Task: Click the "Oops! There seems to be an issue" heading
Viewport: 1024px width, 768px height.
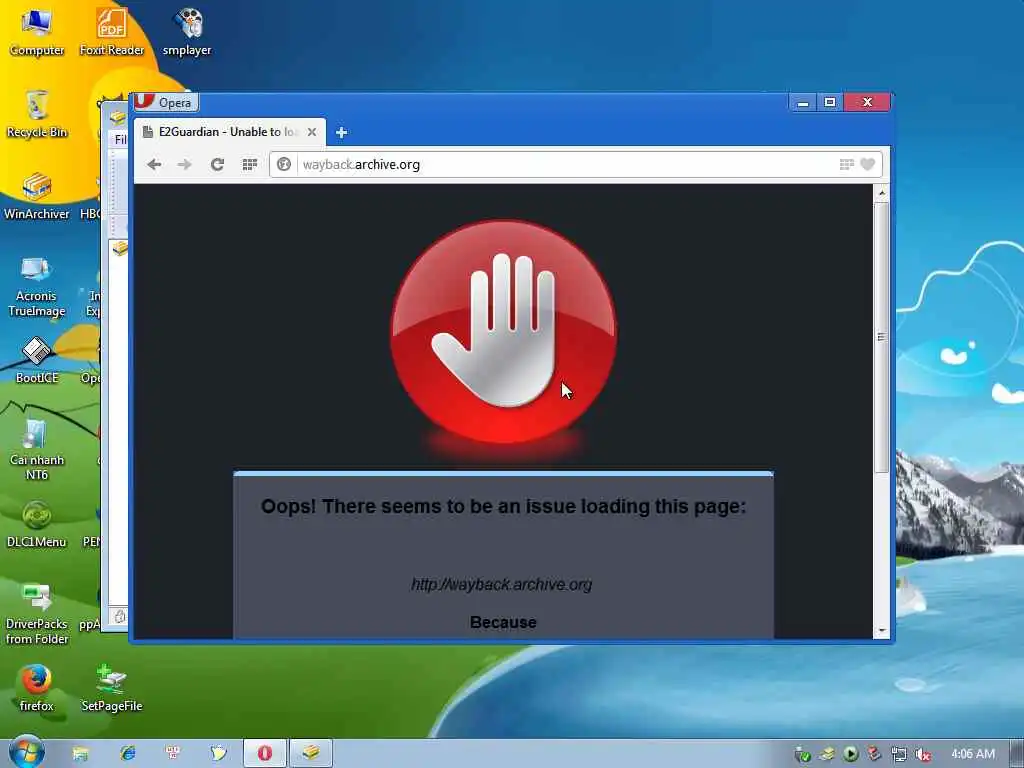Action: click(x=503, y=506)
